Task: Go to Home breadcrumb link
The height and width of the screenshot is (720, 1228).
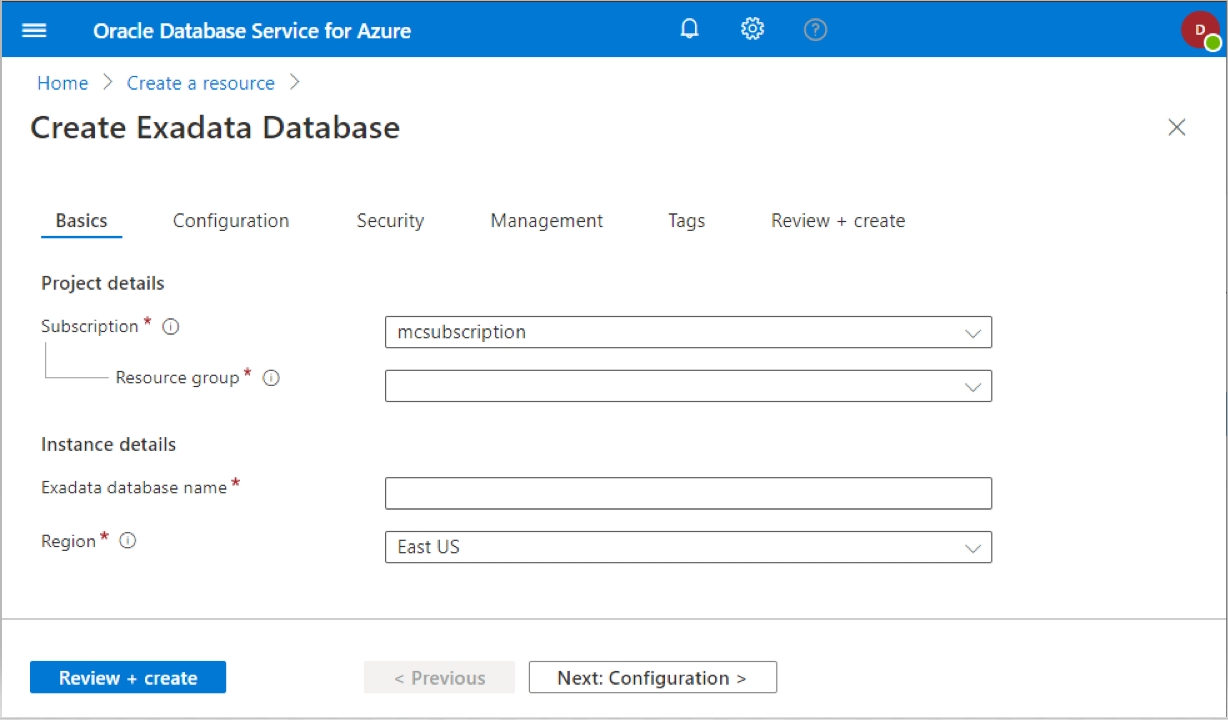Action: point(63,83)
